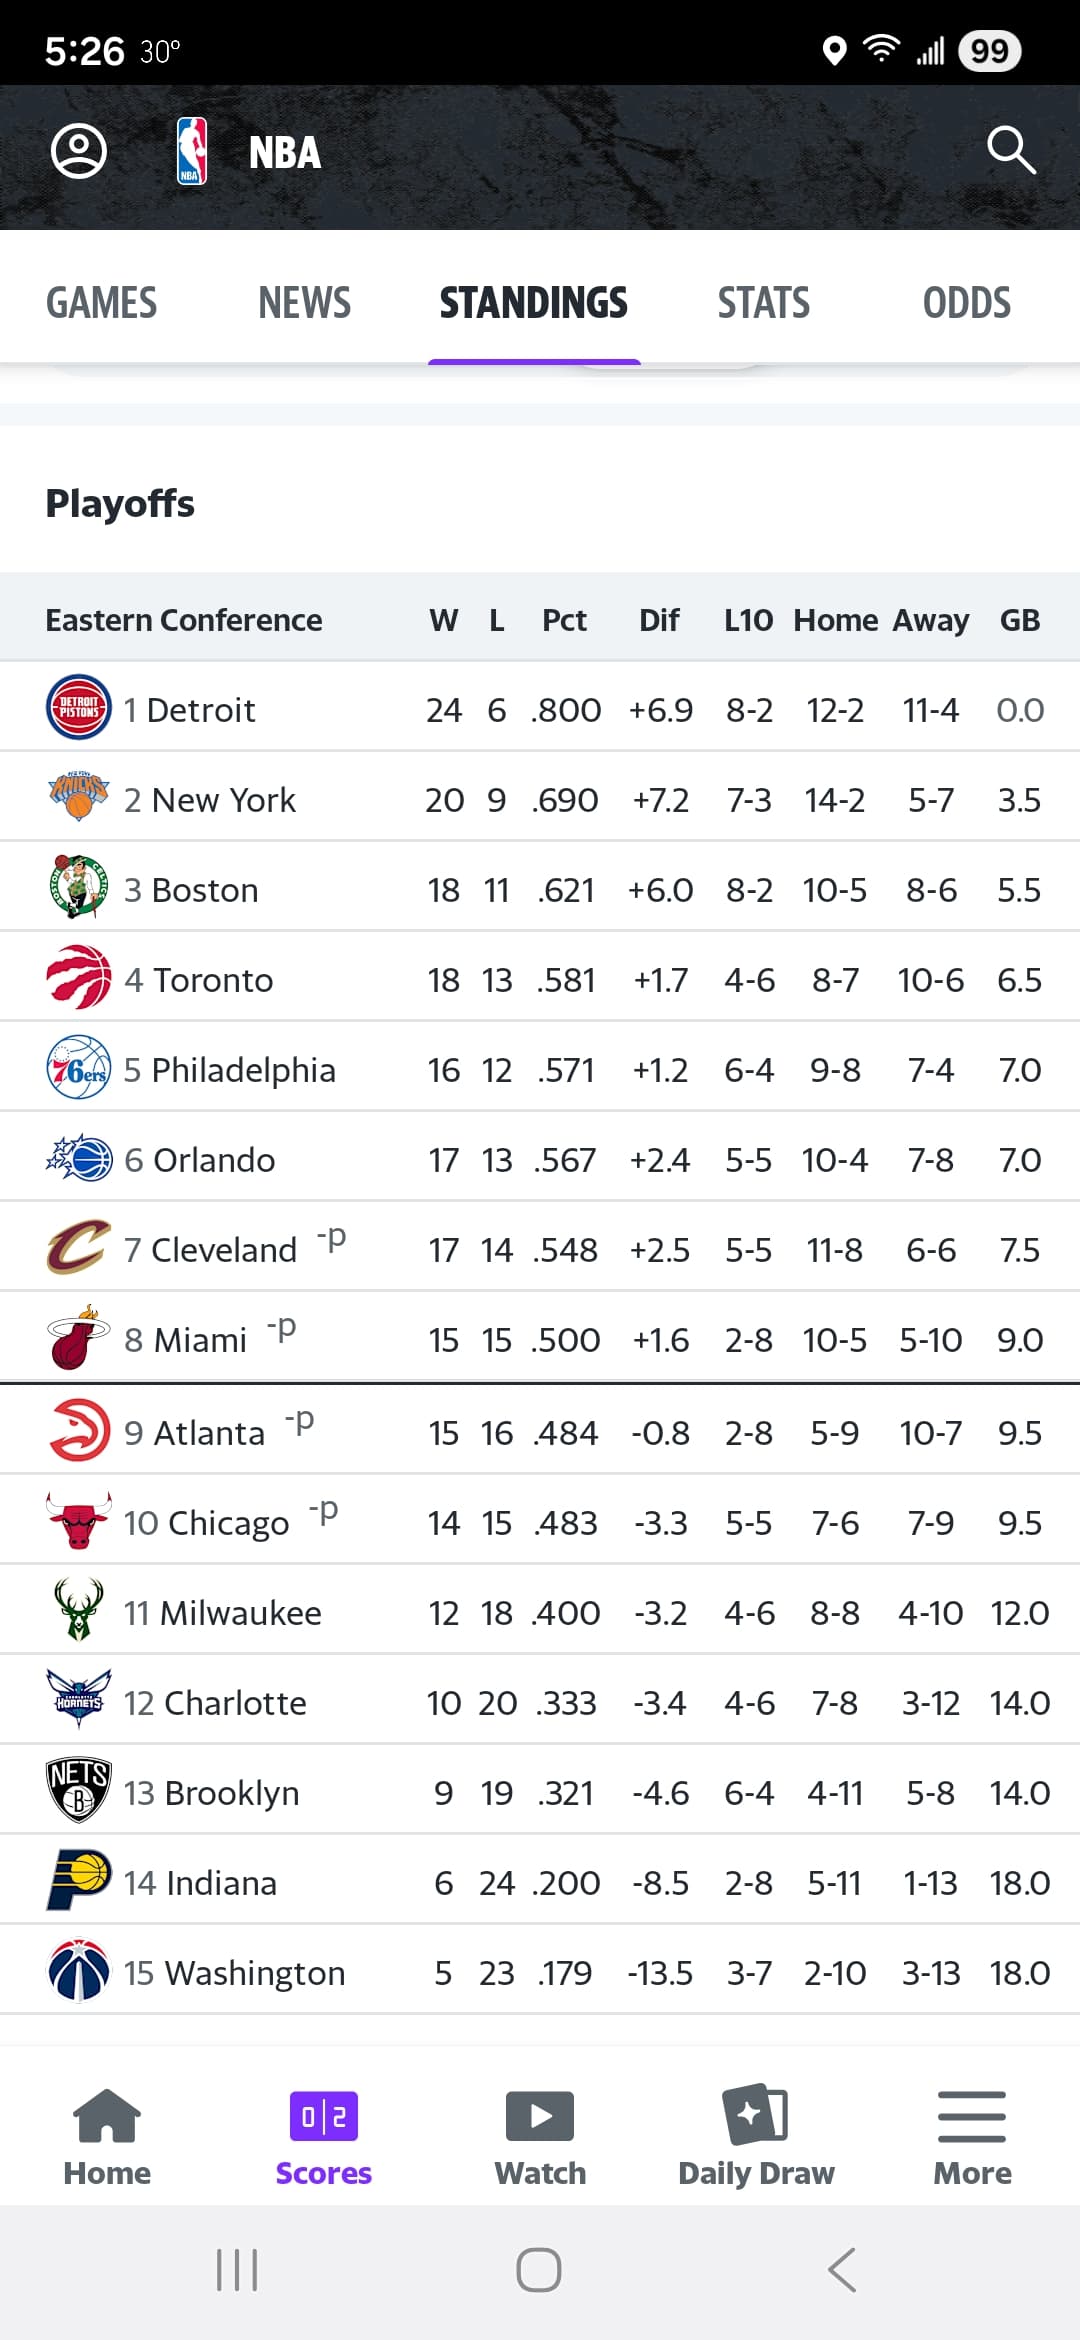Select the Scores icon in bottom bar
The height and width of the screenshot is (2340, 1080).
(323, 2116)
